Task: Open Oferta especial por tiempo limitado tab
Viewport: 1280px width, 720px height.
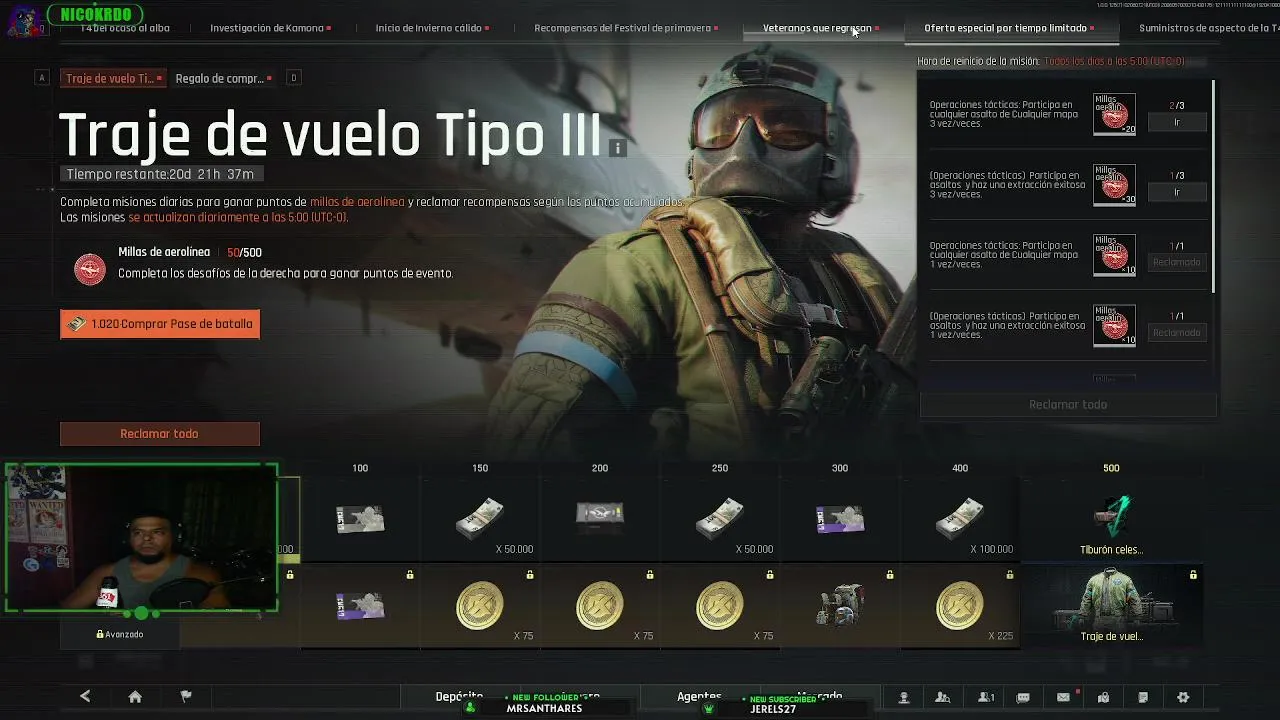Action: [1006, 28]
